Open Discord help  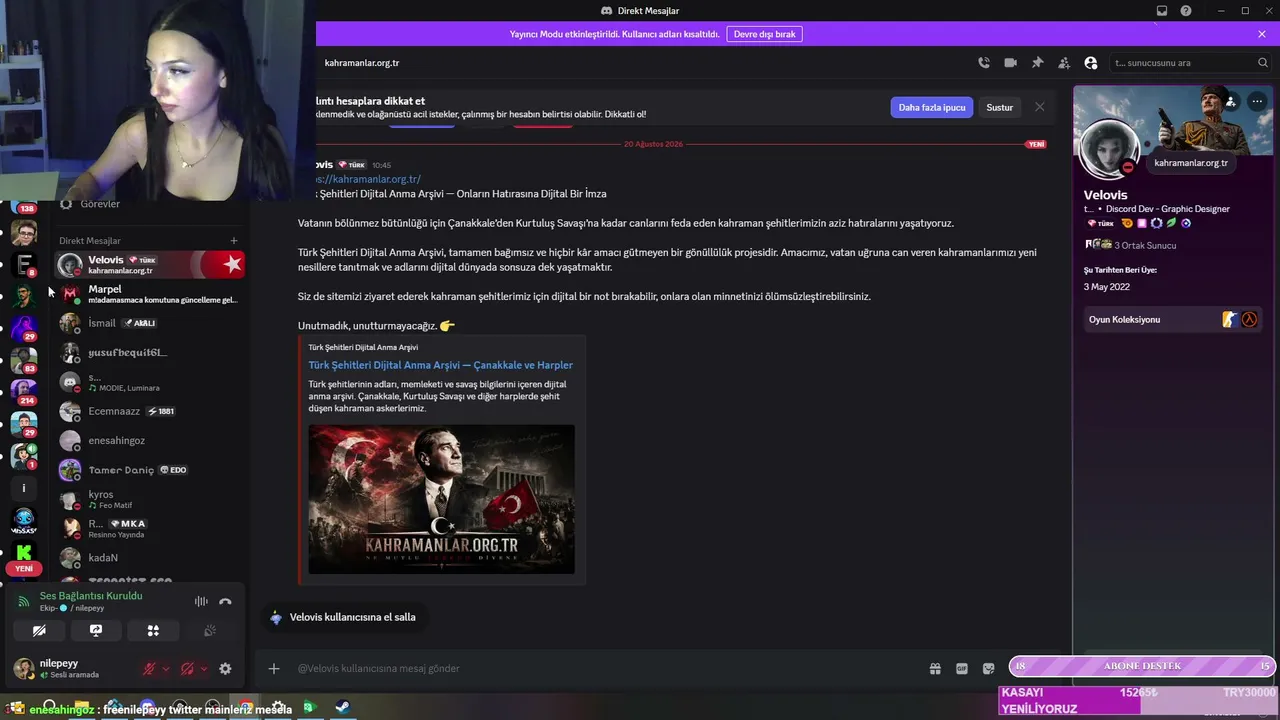[1186, 11]
